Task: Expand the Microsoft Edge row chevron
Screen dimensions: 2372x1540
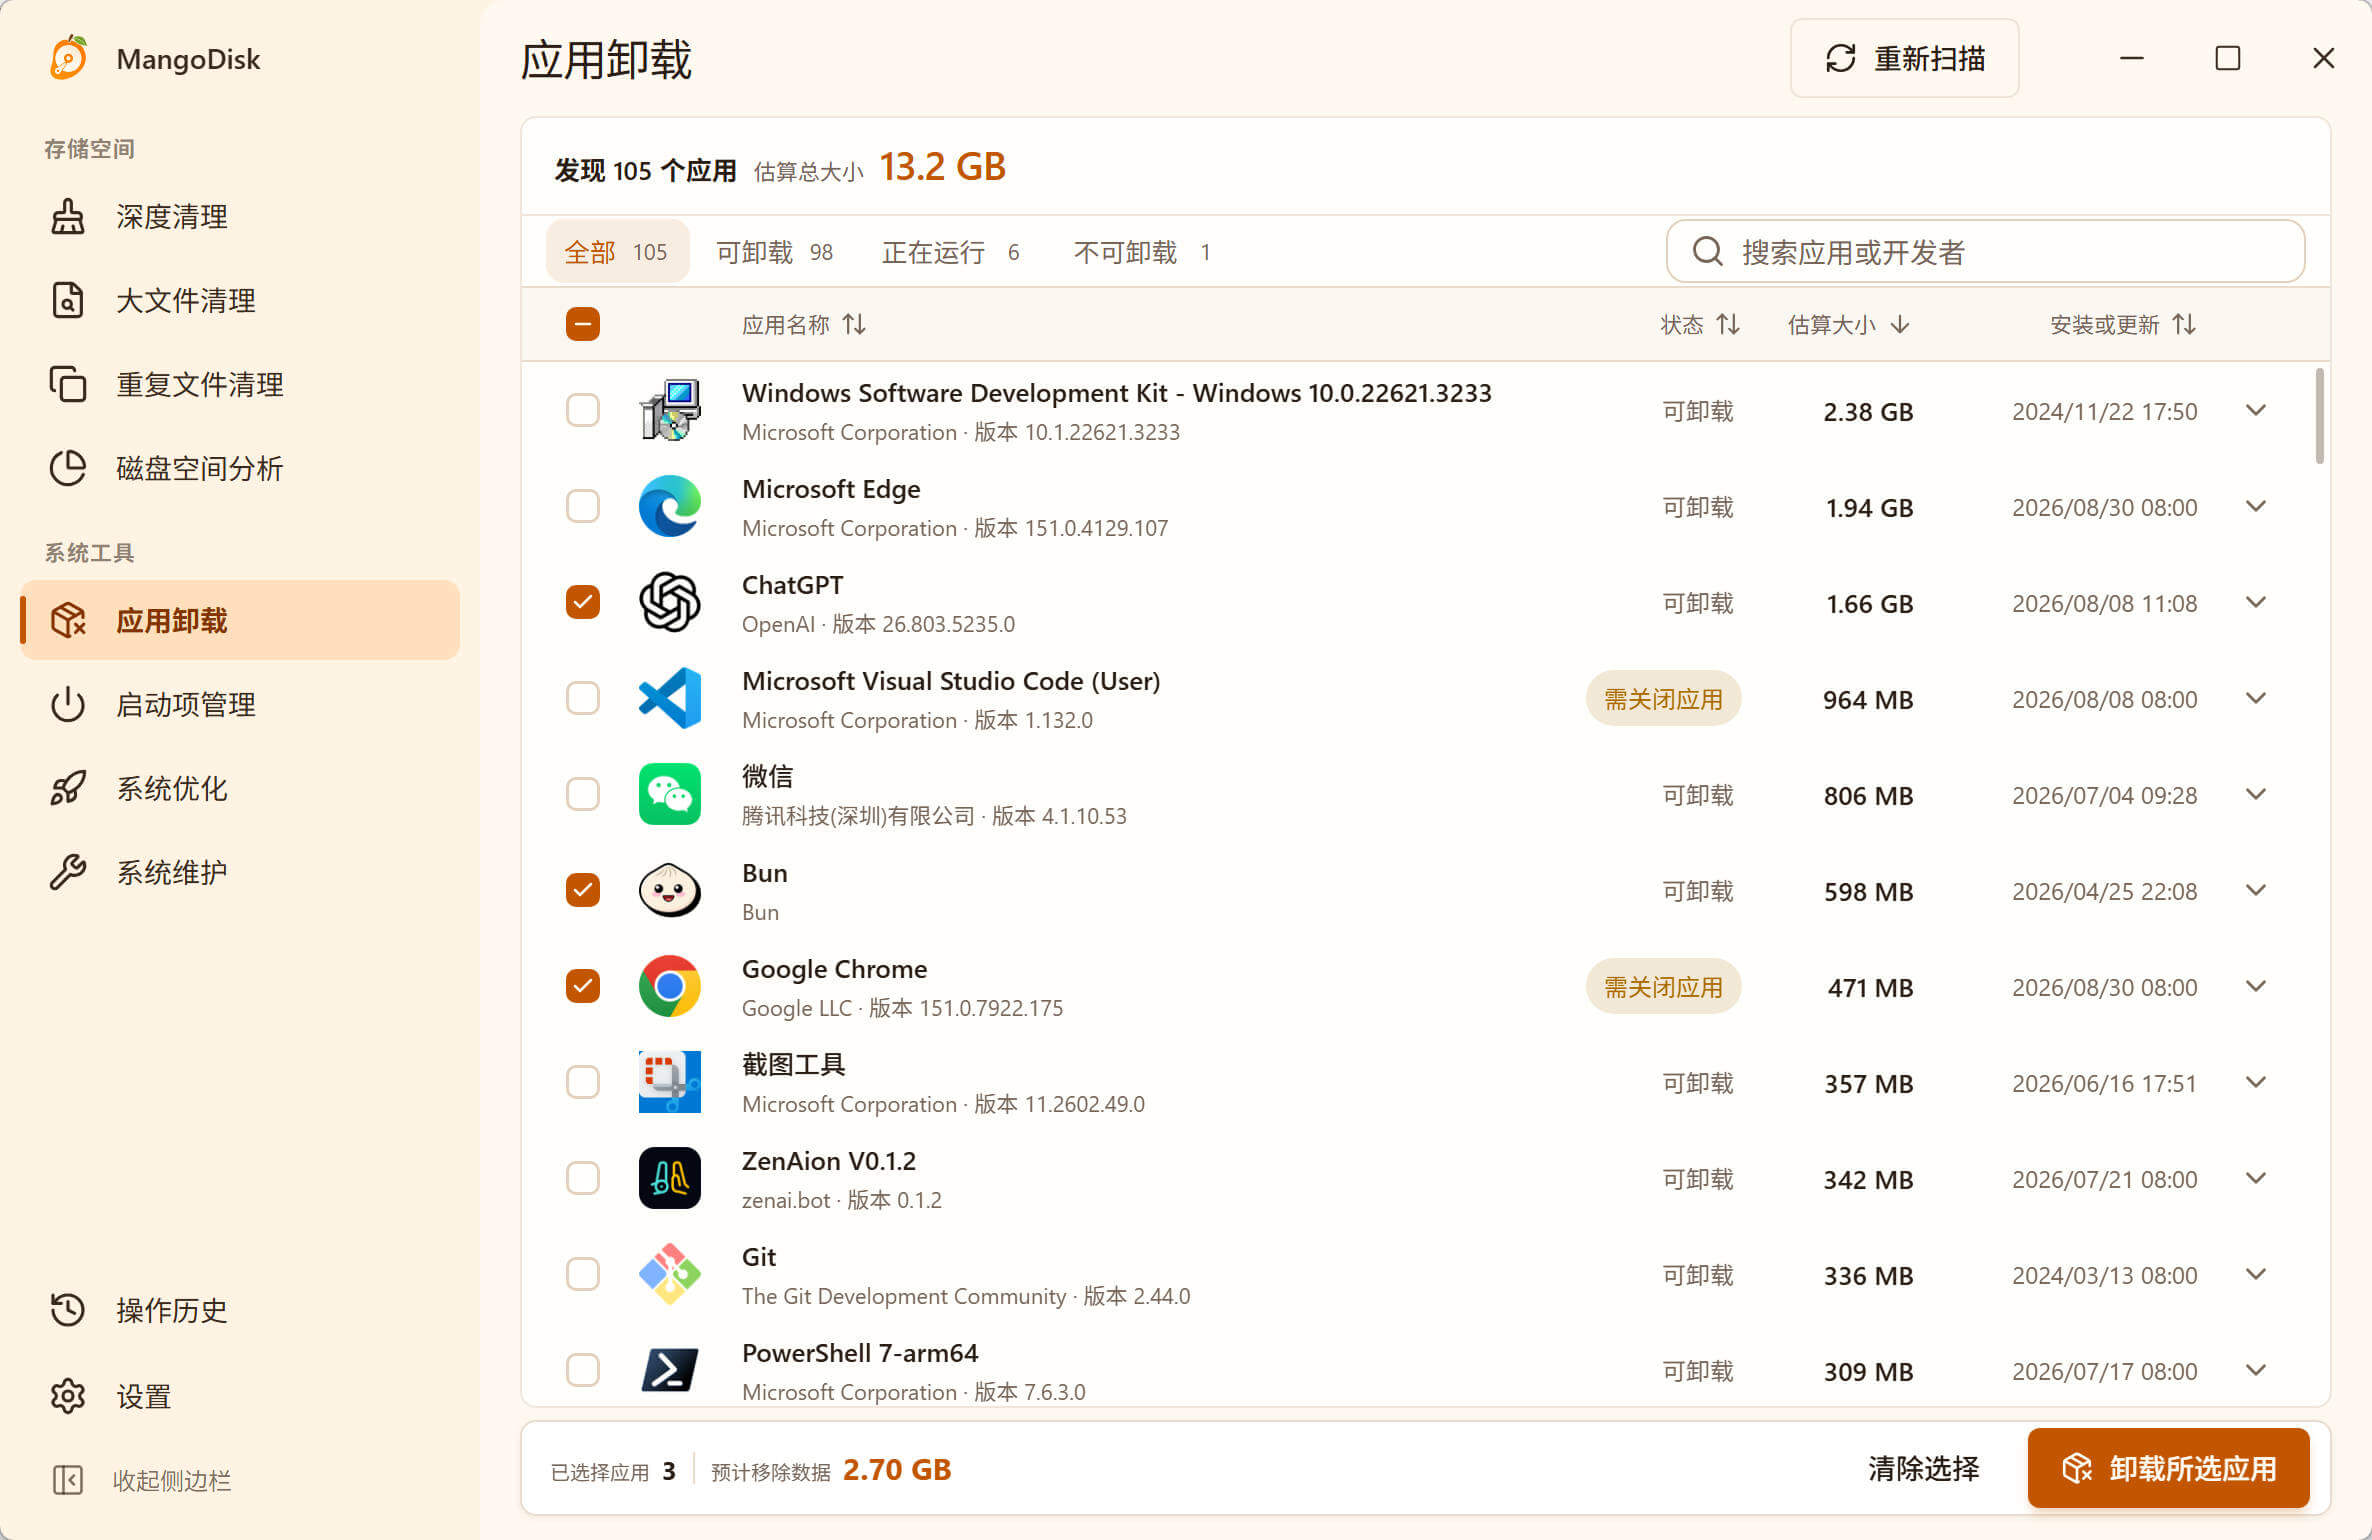Action: coord(2256,507)
